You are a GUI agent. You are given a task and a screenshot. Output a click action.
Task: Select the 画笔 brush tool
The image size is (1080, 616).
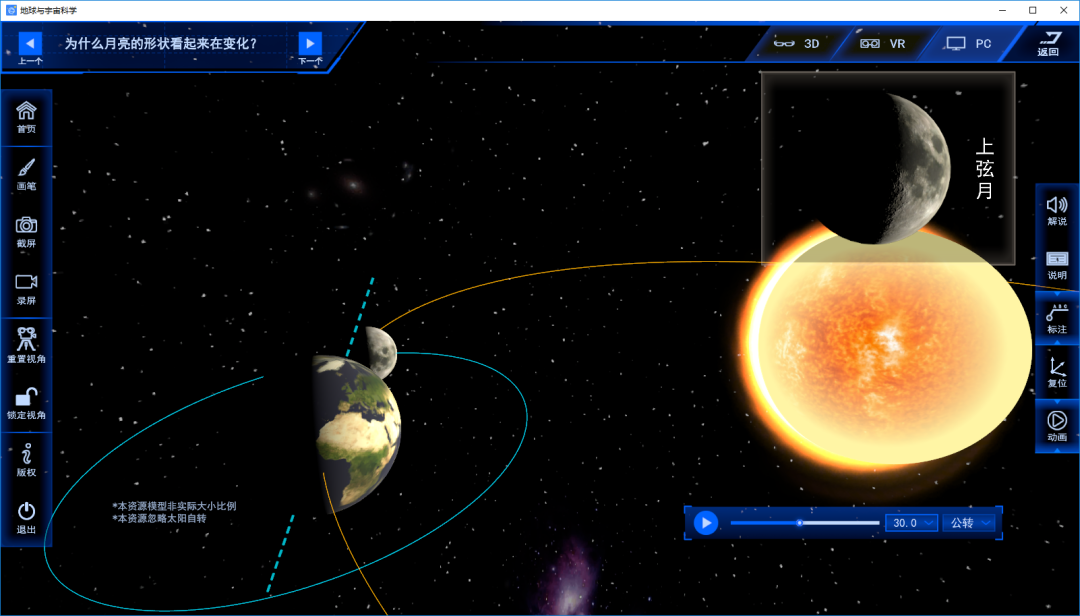coord(26,174)
